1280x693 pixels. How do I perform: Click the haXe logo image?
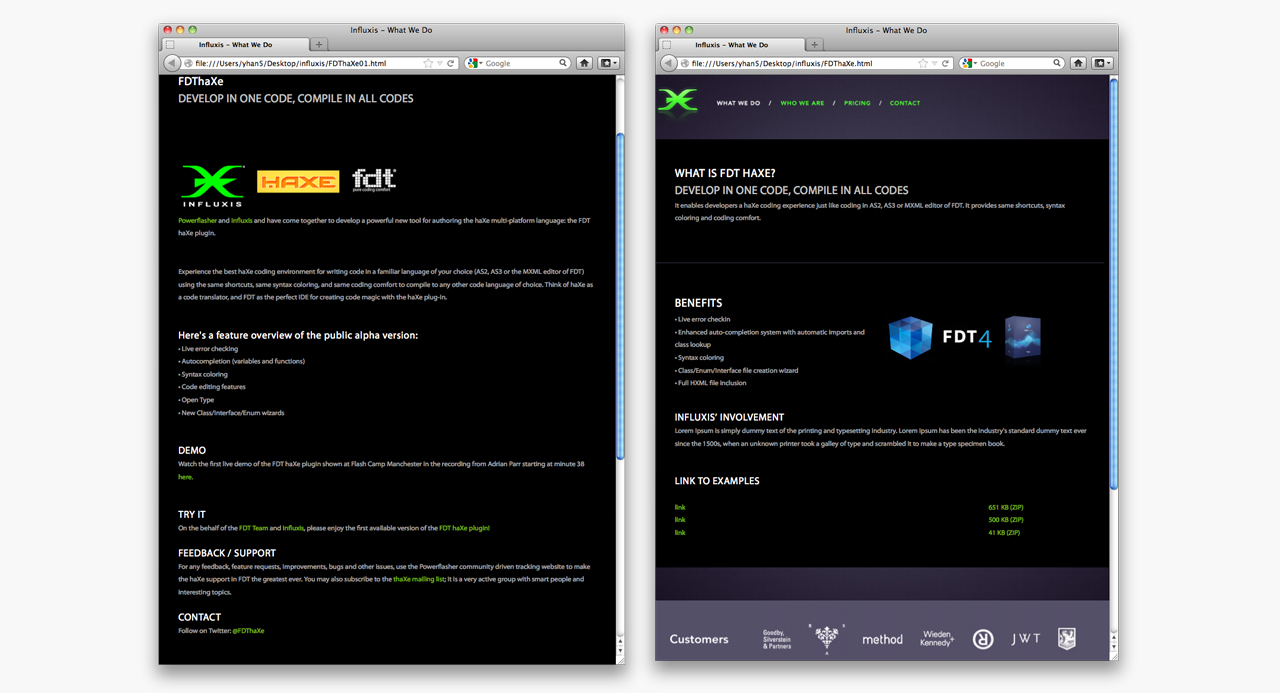pos(298,181)
